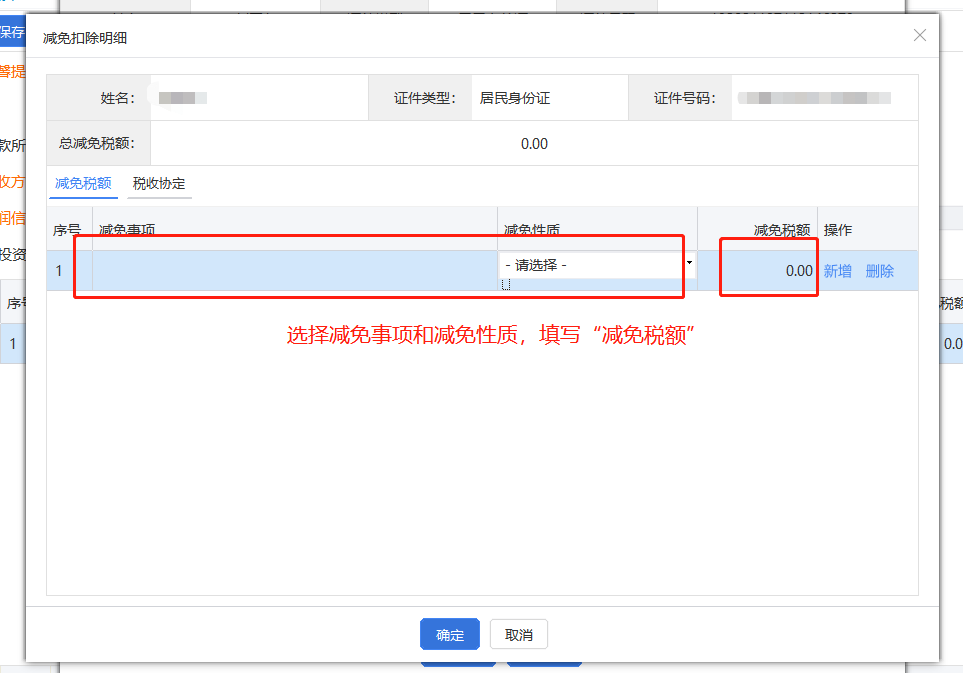The height and width of the screenshot is (673, 963).
Task: Switch to the 减免税额 tab
Action: [83, 184]
